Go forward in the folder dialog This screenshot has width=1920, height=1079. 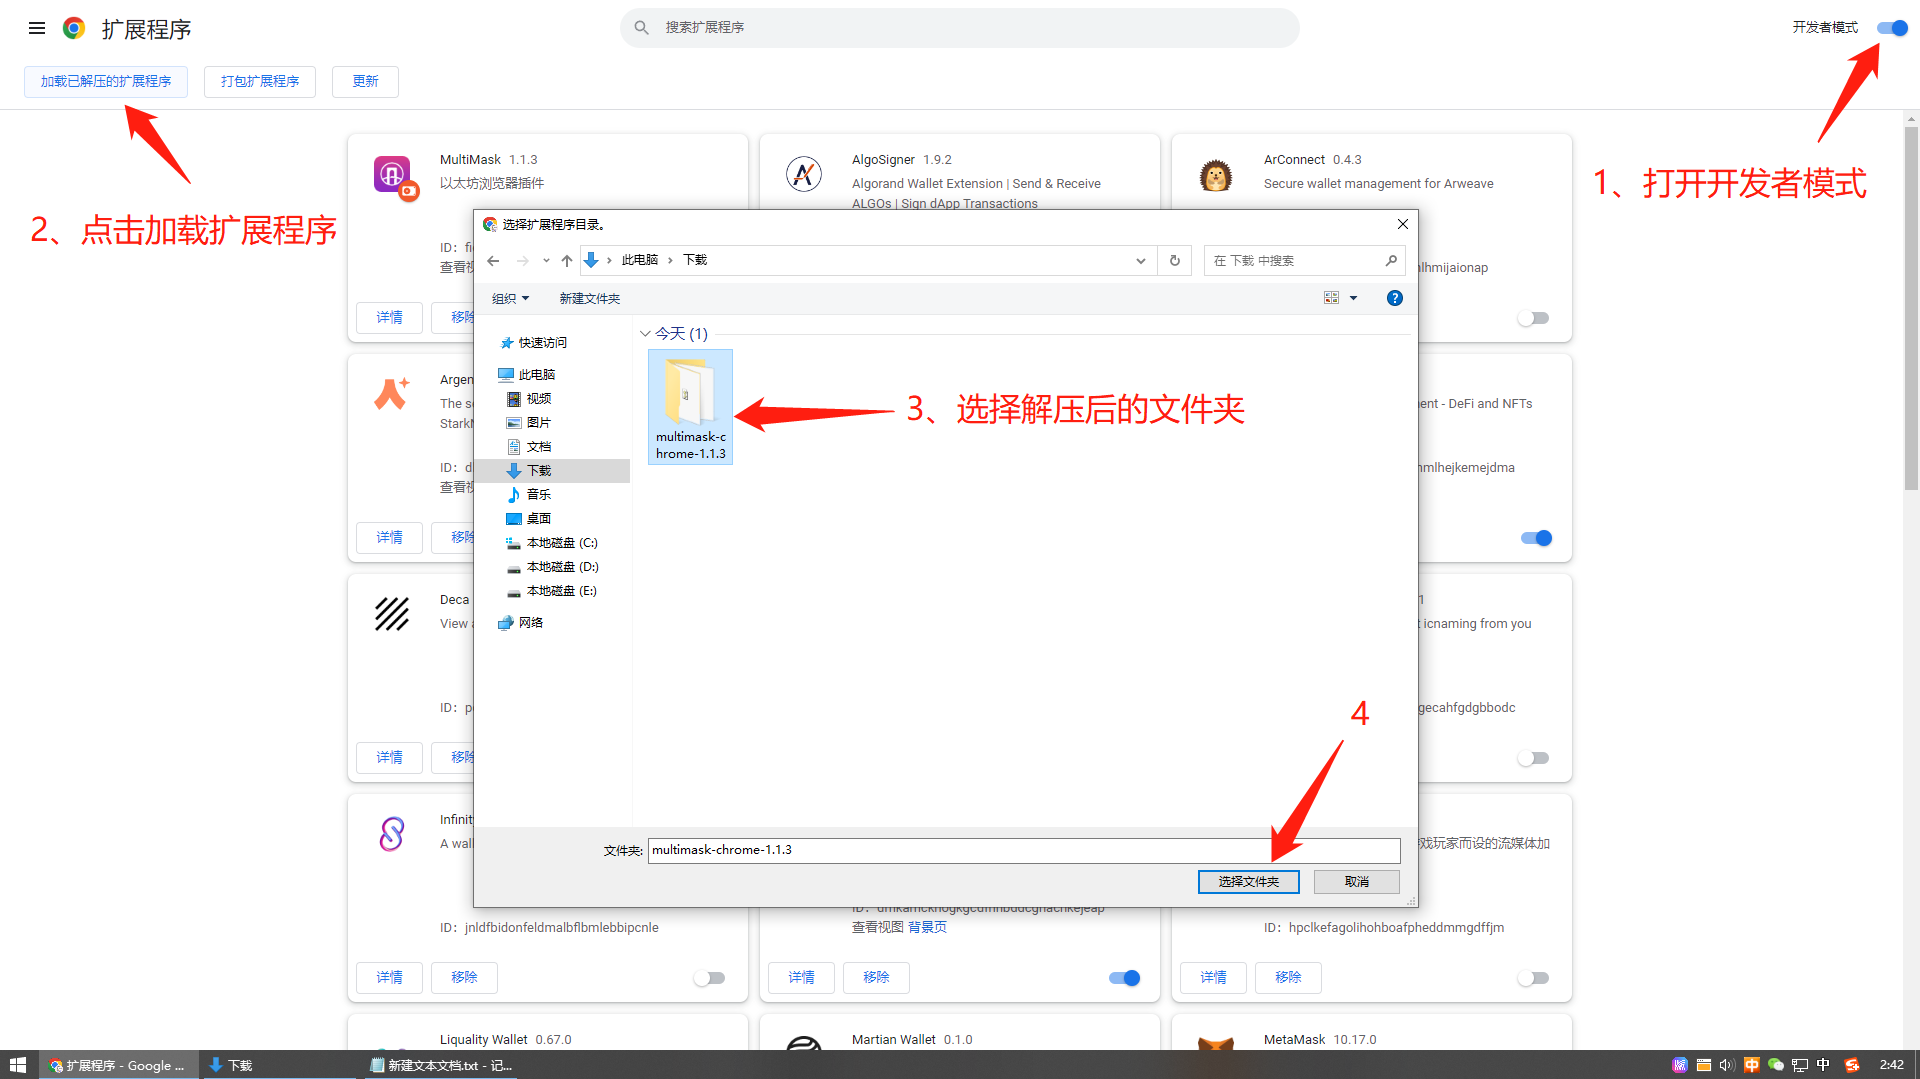pyautogui.click(x=522, y=261)
